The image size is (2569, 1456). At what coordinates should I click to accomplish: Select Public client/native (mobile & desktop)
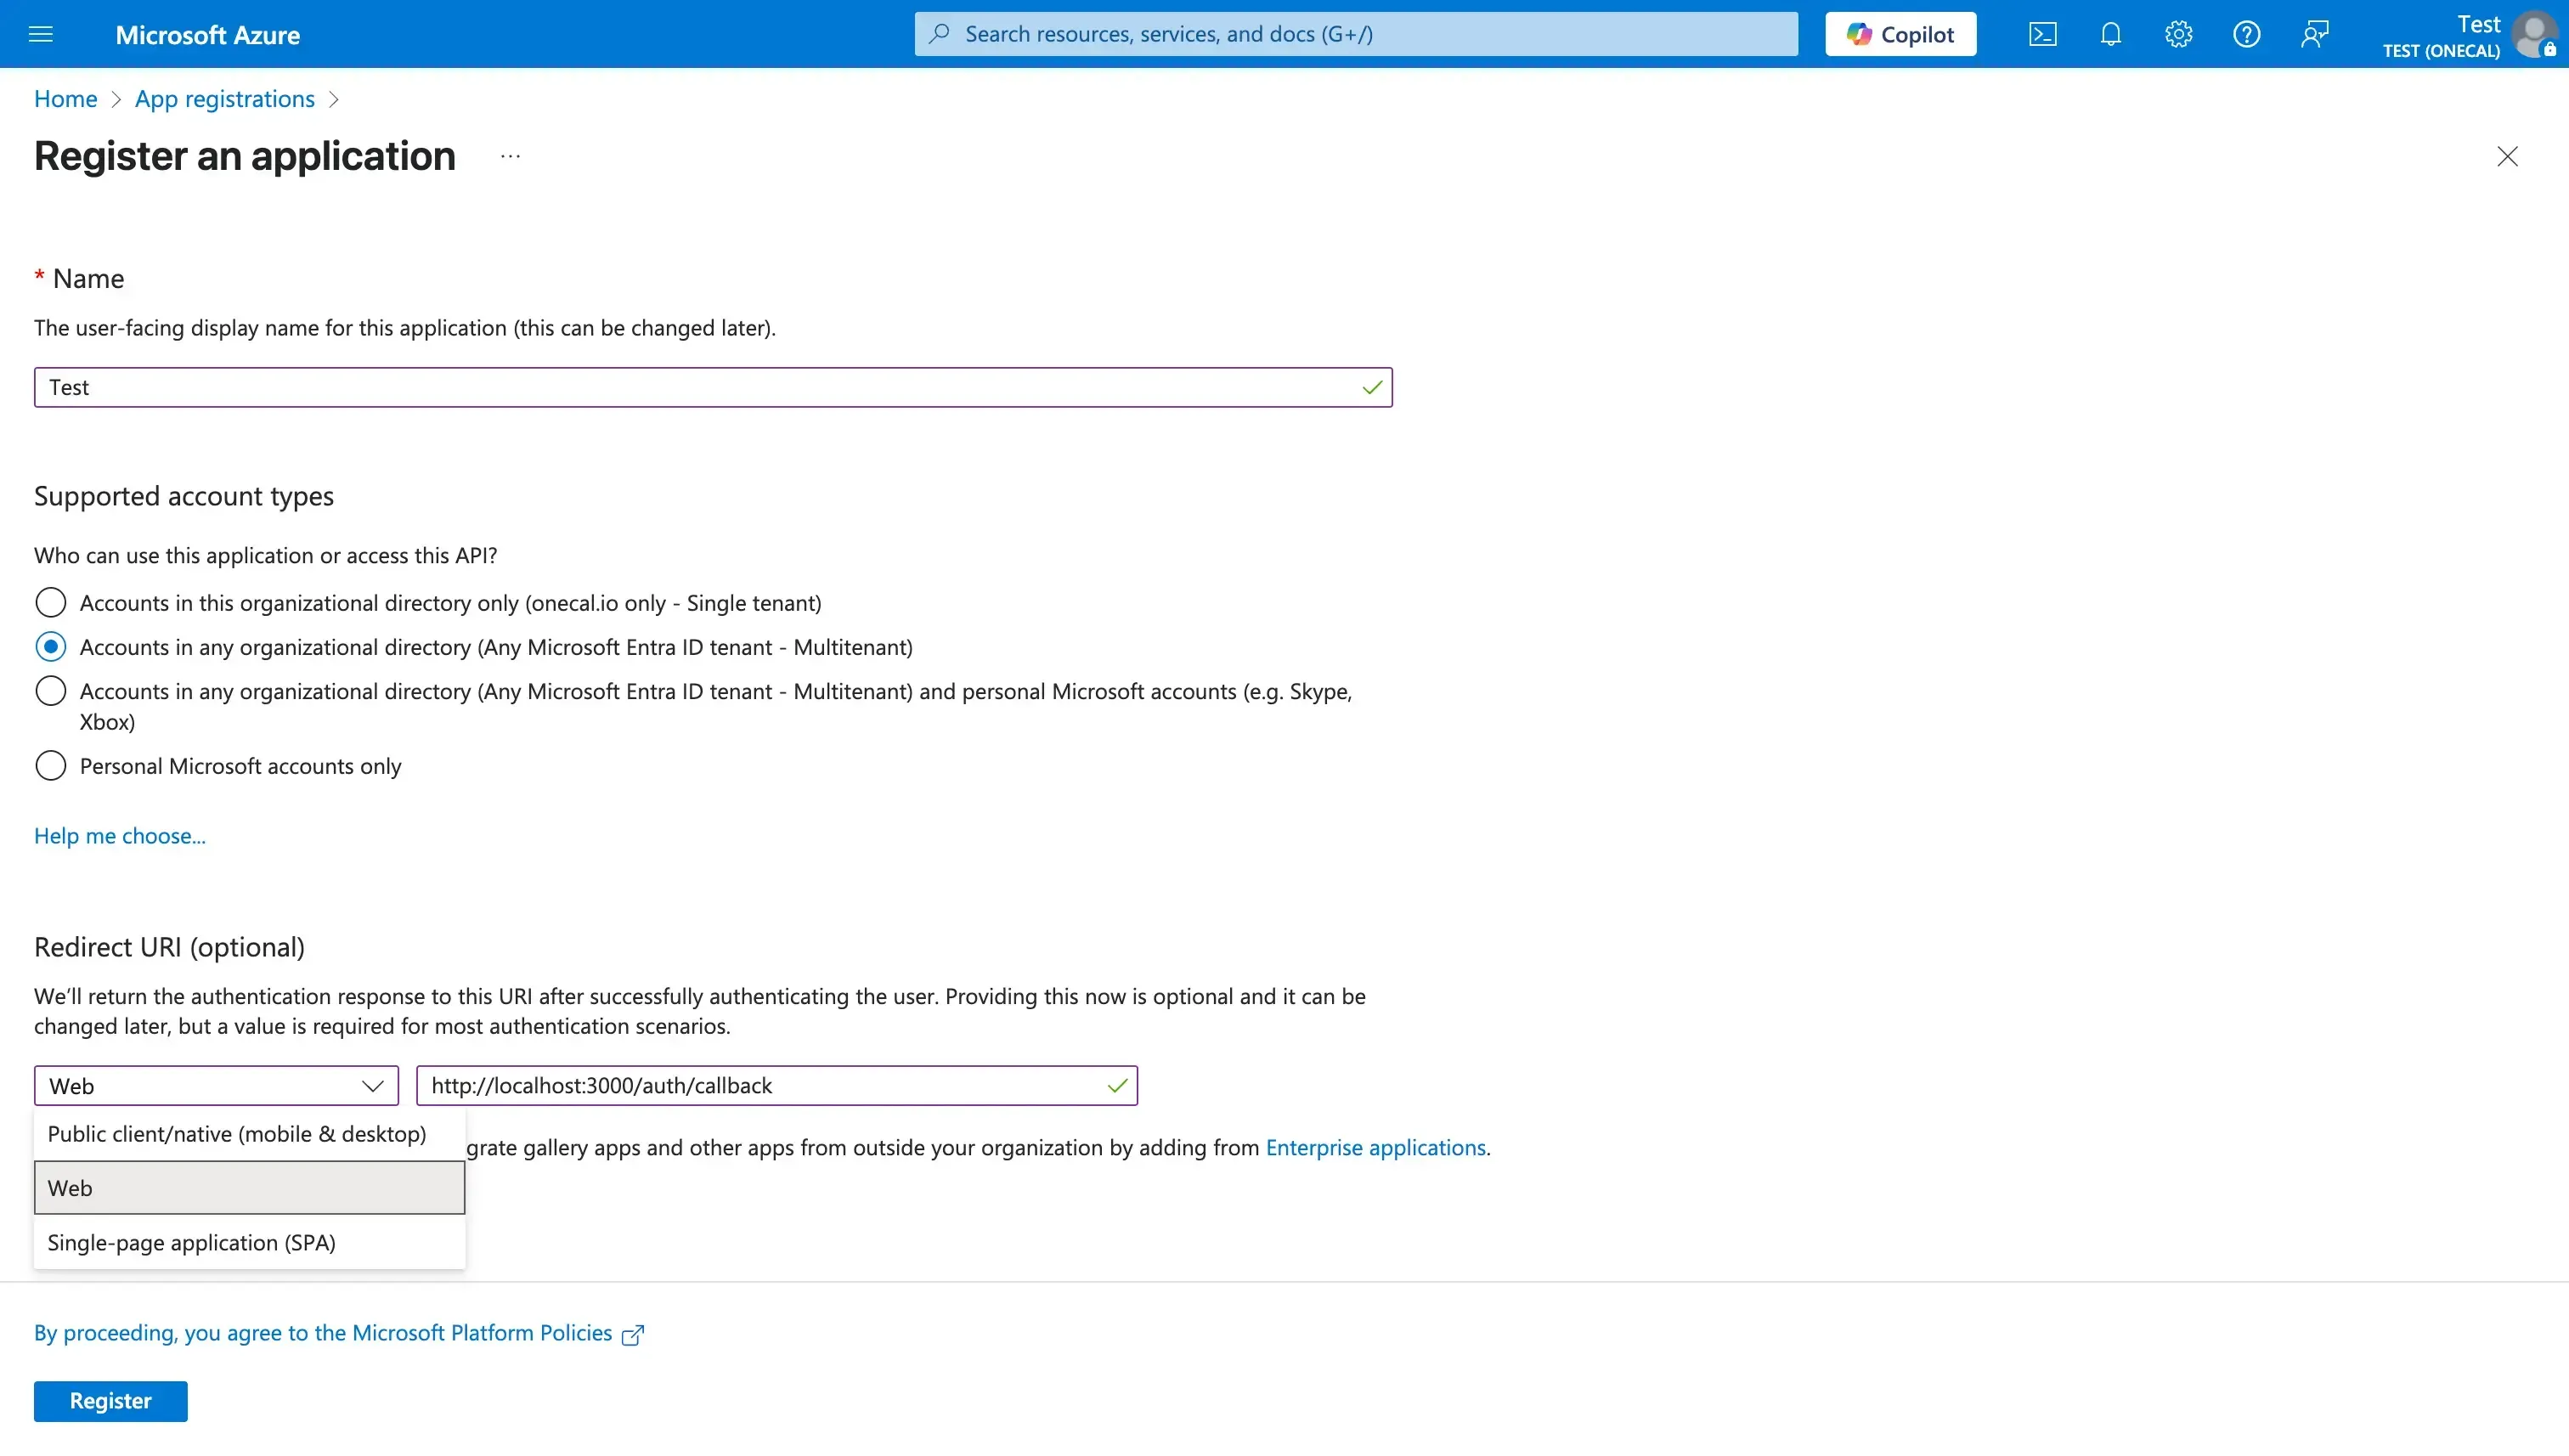tap(236, 1134)
